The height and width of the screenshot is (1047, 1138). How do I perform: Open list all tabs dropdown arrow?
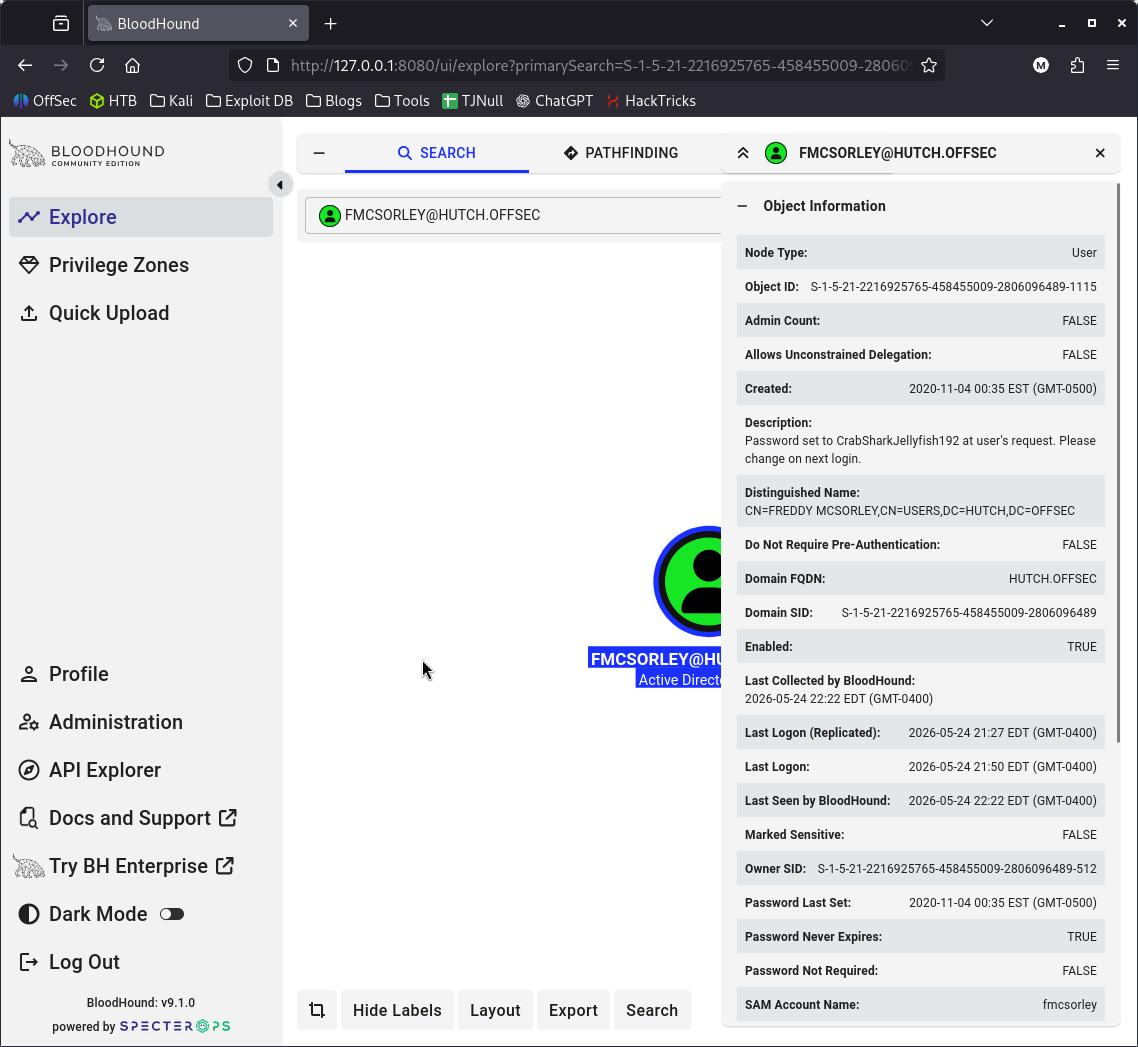tap(986, 23)
